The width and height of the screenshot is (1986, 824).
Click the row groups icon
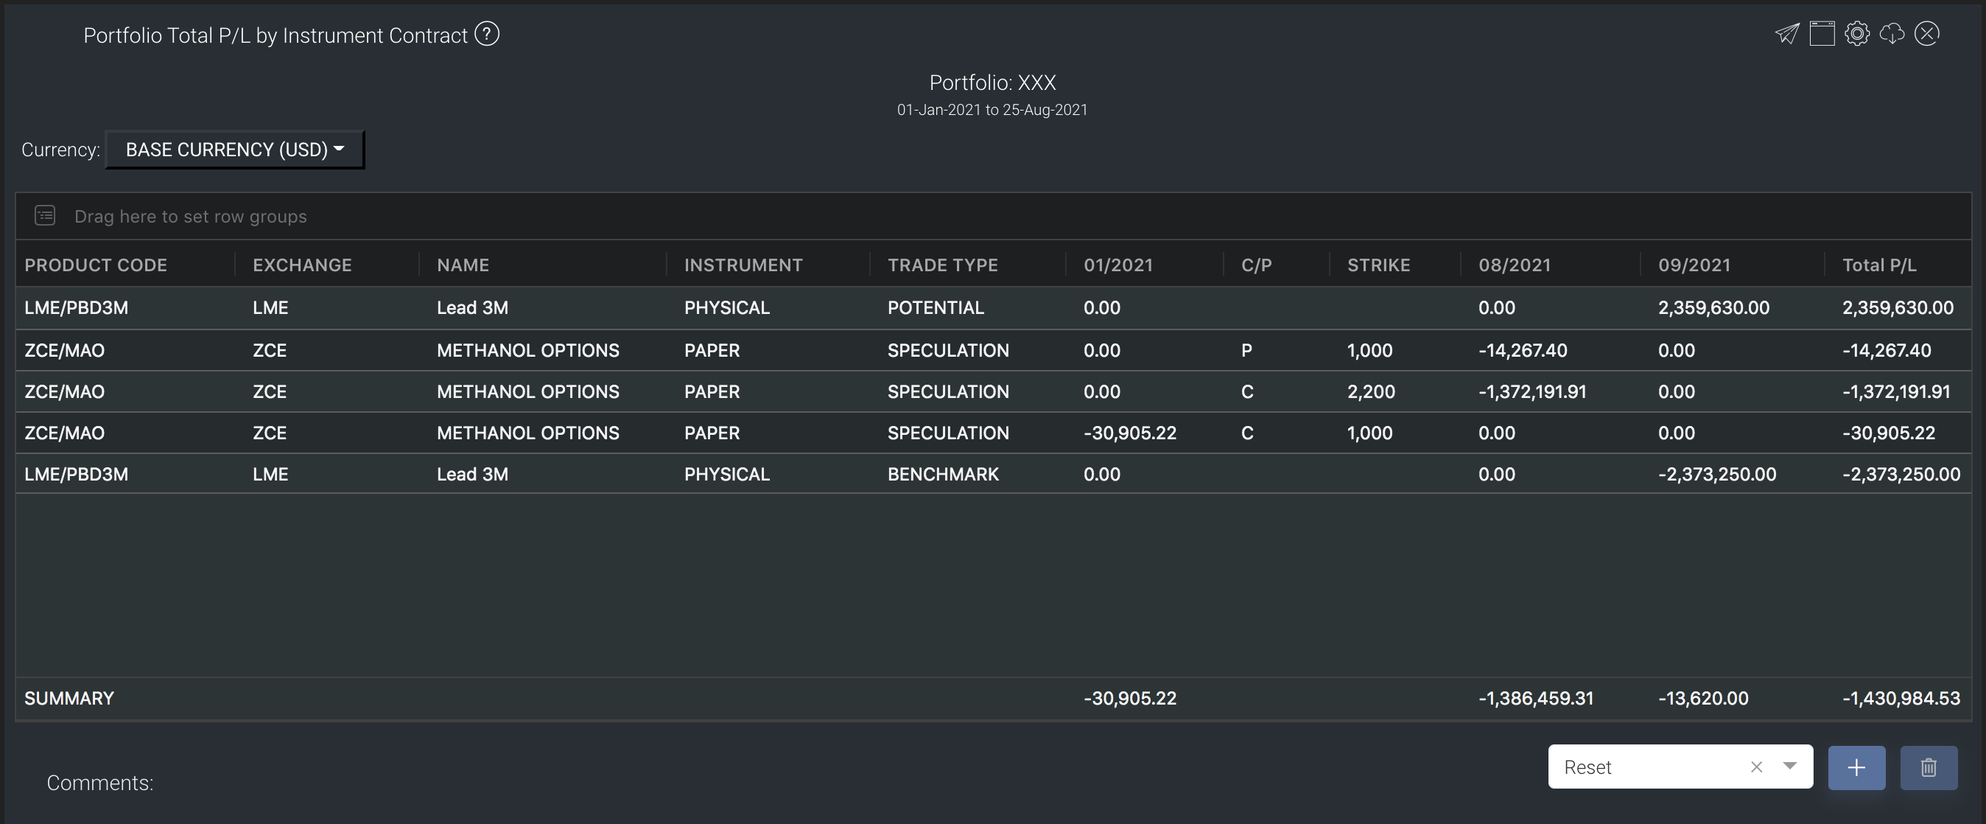[45, 215]
